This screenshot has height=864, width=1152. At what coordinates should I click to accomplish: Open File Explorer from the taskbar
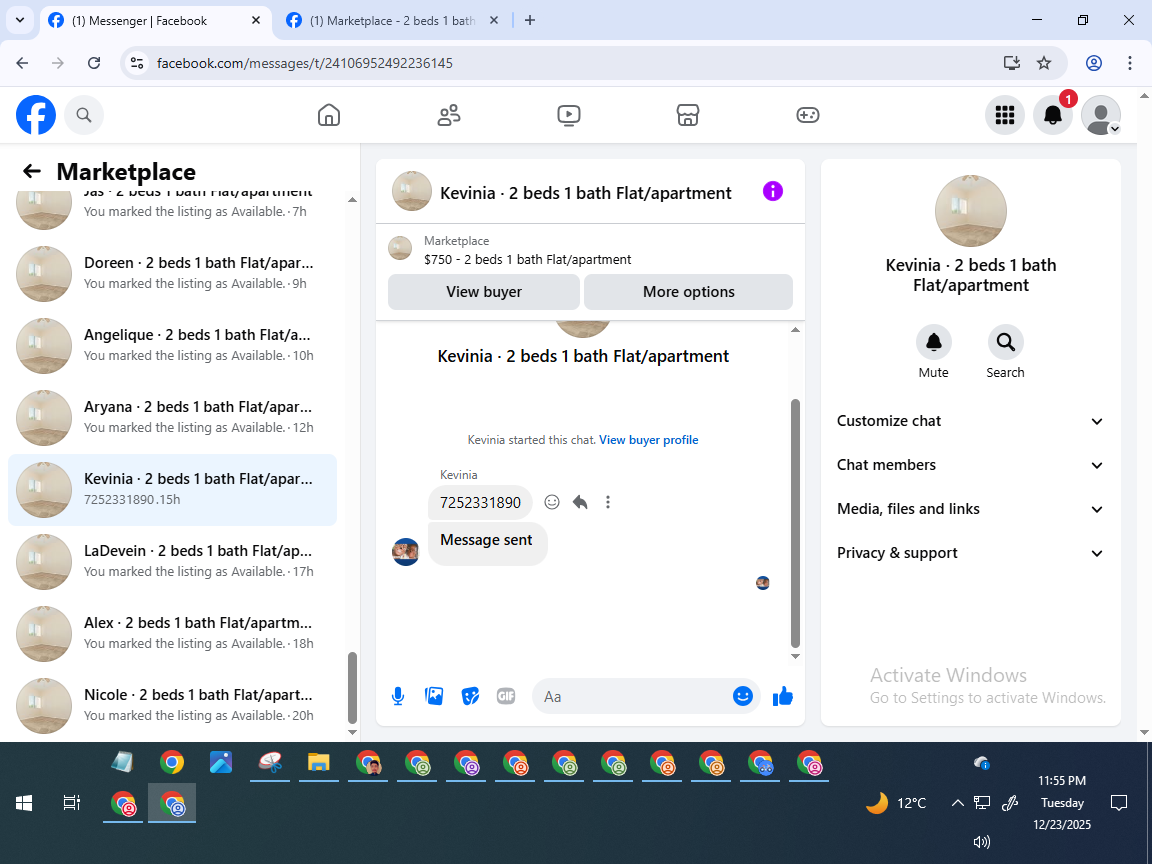coord(318,763)
